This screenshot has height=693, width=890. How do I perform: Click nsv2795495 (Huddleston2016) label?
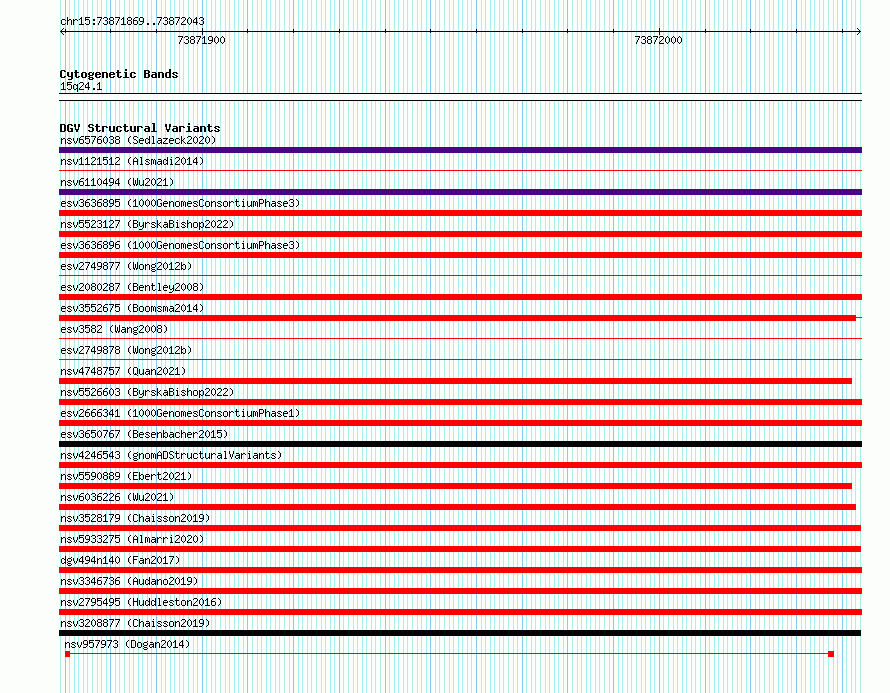(x=141, y=602)
